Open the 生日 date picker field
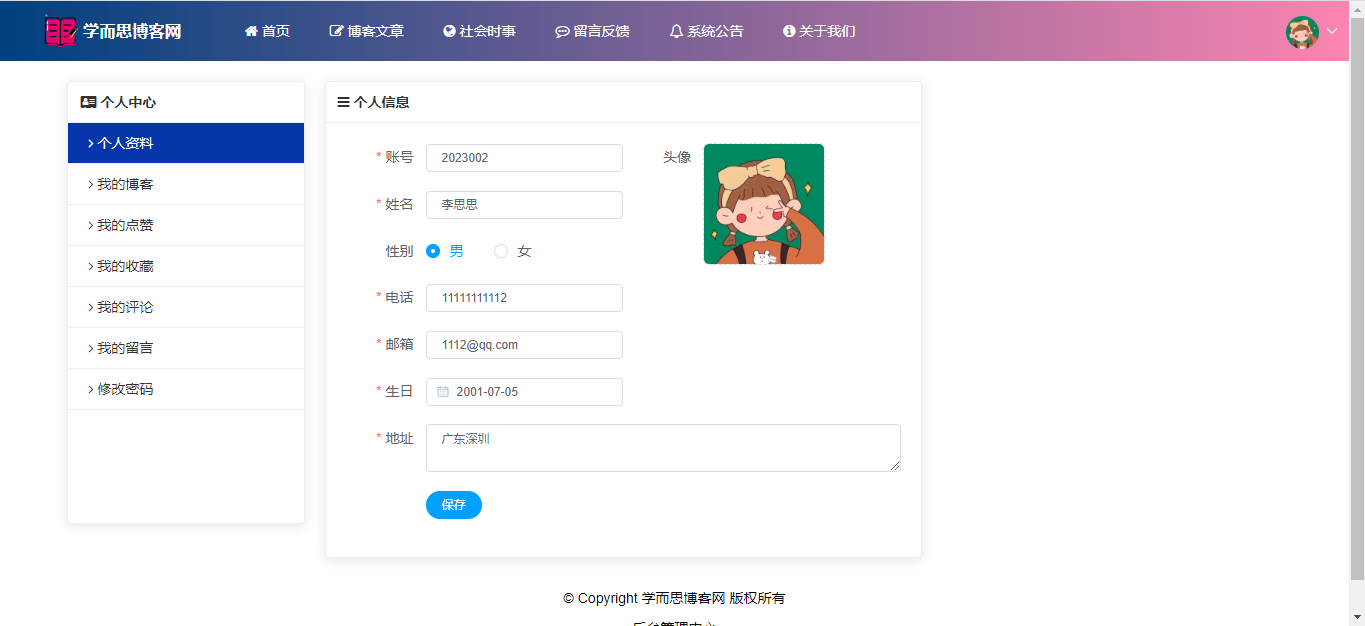Image resolution: width=1365 pixels, height=626 pixels. (524, 392)
